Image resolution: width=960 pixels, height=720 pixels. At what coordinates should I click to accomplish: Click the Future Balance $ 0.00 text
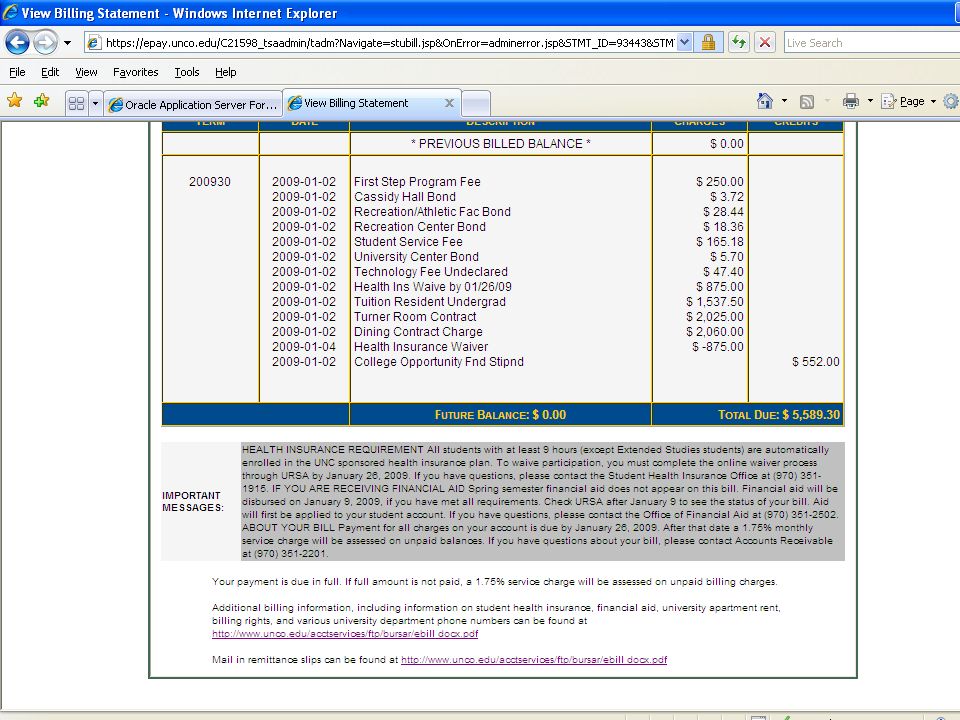point(500,414)
